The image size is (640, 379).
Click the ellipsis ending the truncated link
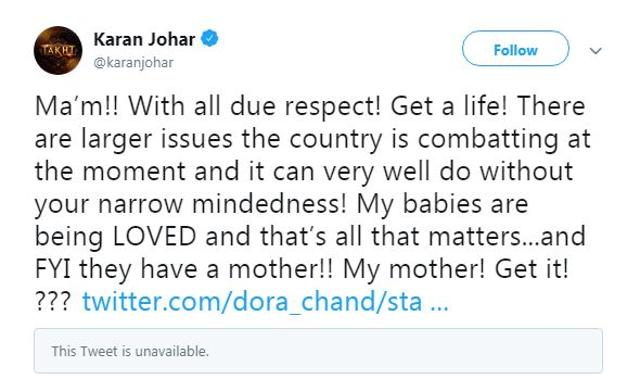[440, 308]
